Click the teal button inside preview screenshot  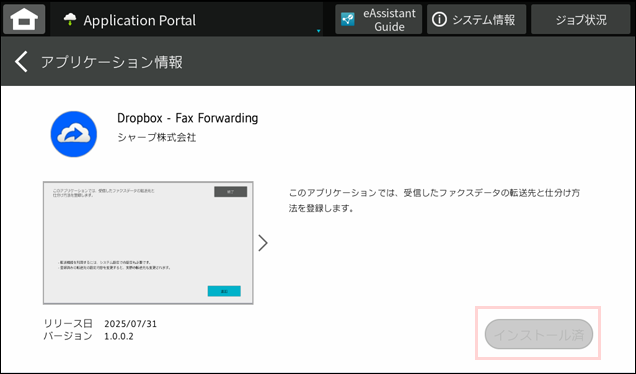[x=224, y=291]
